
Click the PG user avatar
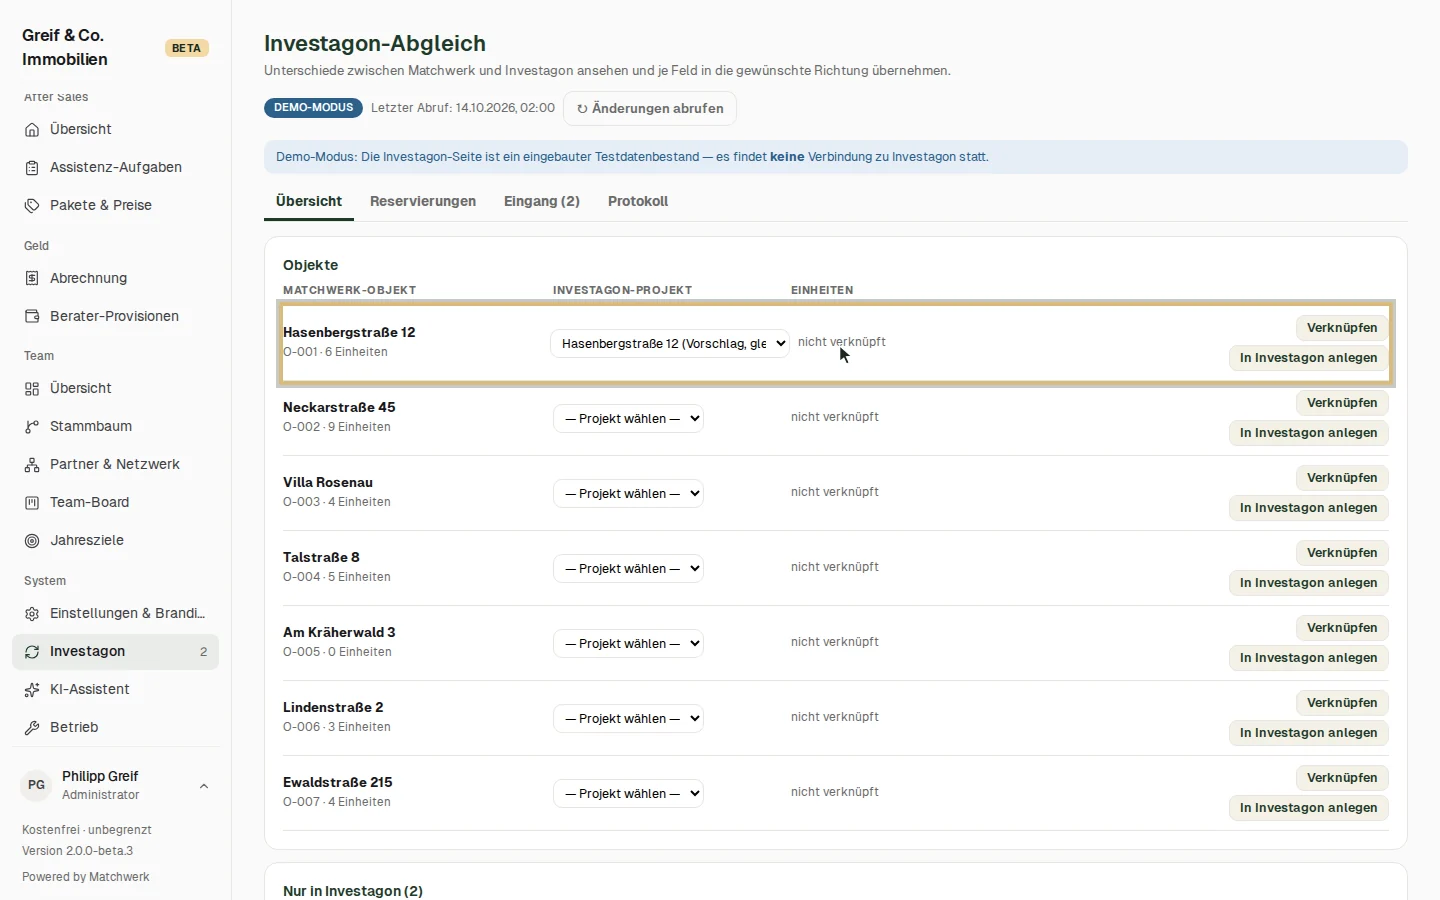click(x=37, y=785)
